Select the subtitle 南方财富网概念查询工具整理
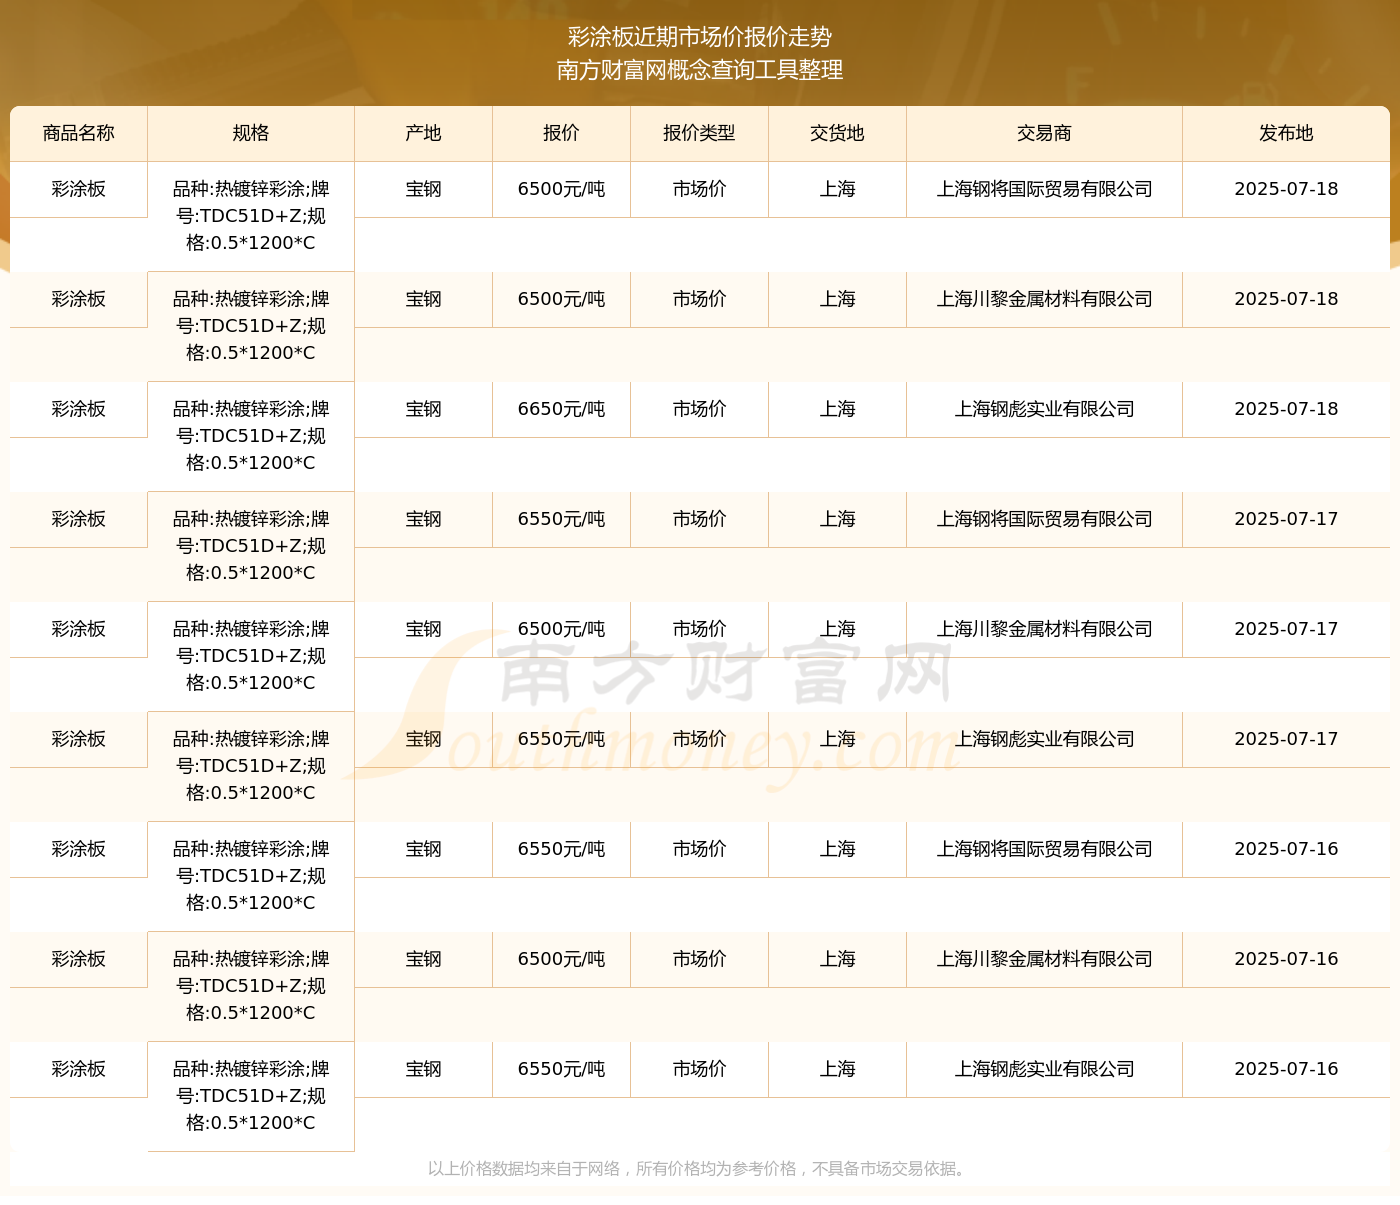The width and height of the screenshot is (1400, 1205). [700, 70]
